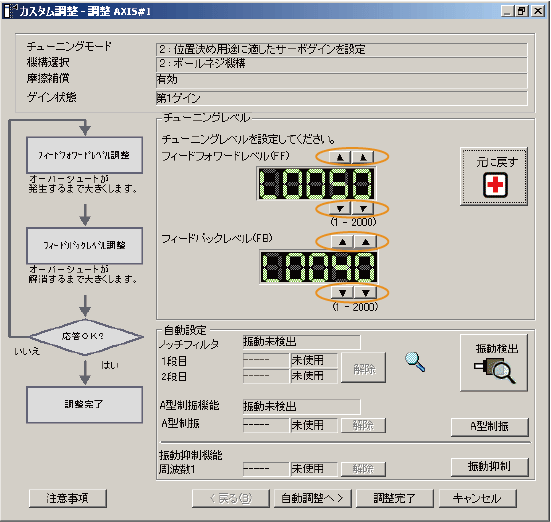
Task: Click the キャンセル button
Action: pos(478,498)
